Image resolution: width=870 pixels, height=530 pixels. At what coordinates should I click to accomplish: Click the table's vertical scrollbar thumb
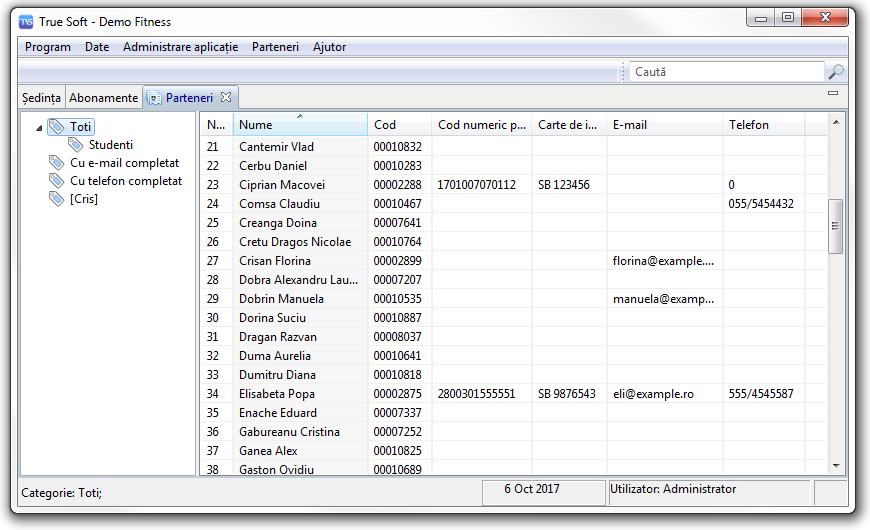pyautogui.click(x=835, y=225)
